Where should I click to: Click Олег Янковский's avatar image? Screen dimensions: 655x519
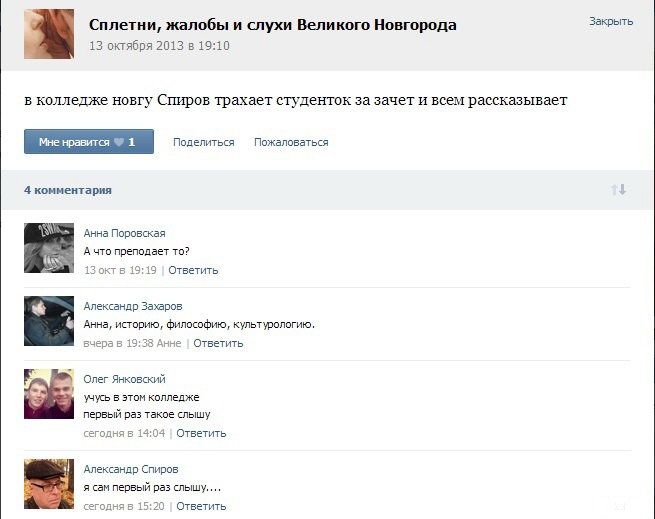(x=49, y=394)
